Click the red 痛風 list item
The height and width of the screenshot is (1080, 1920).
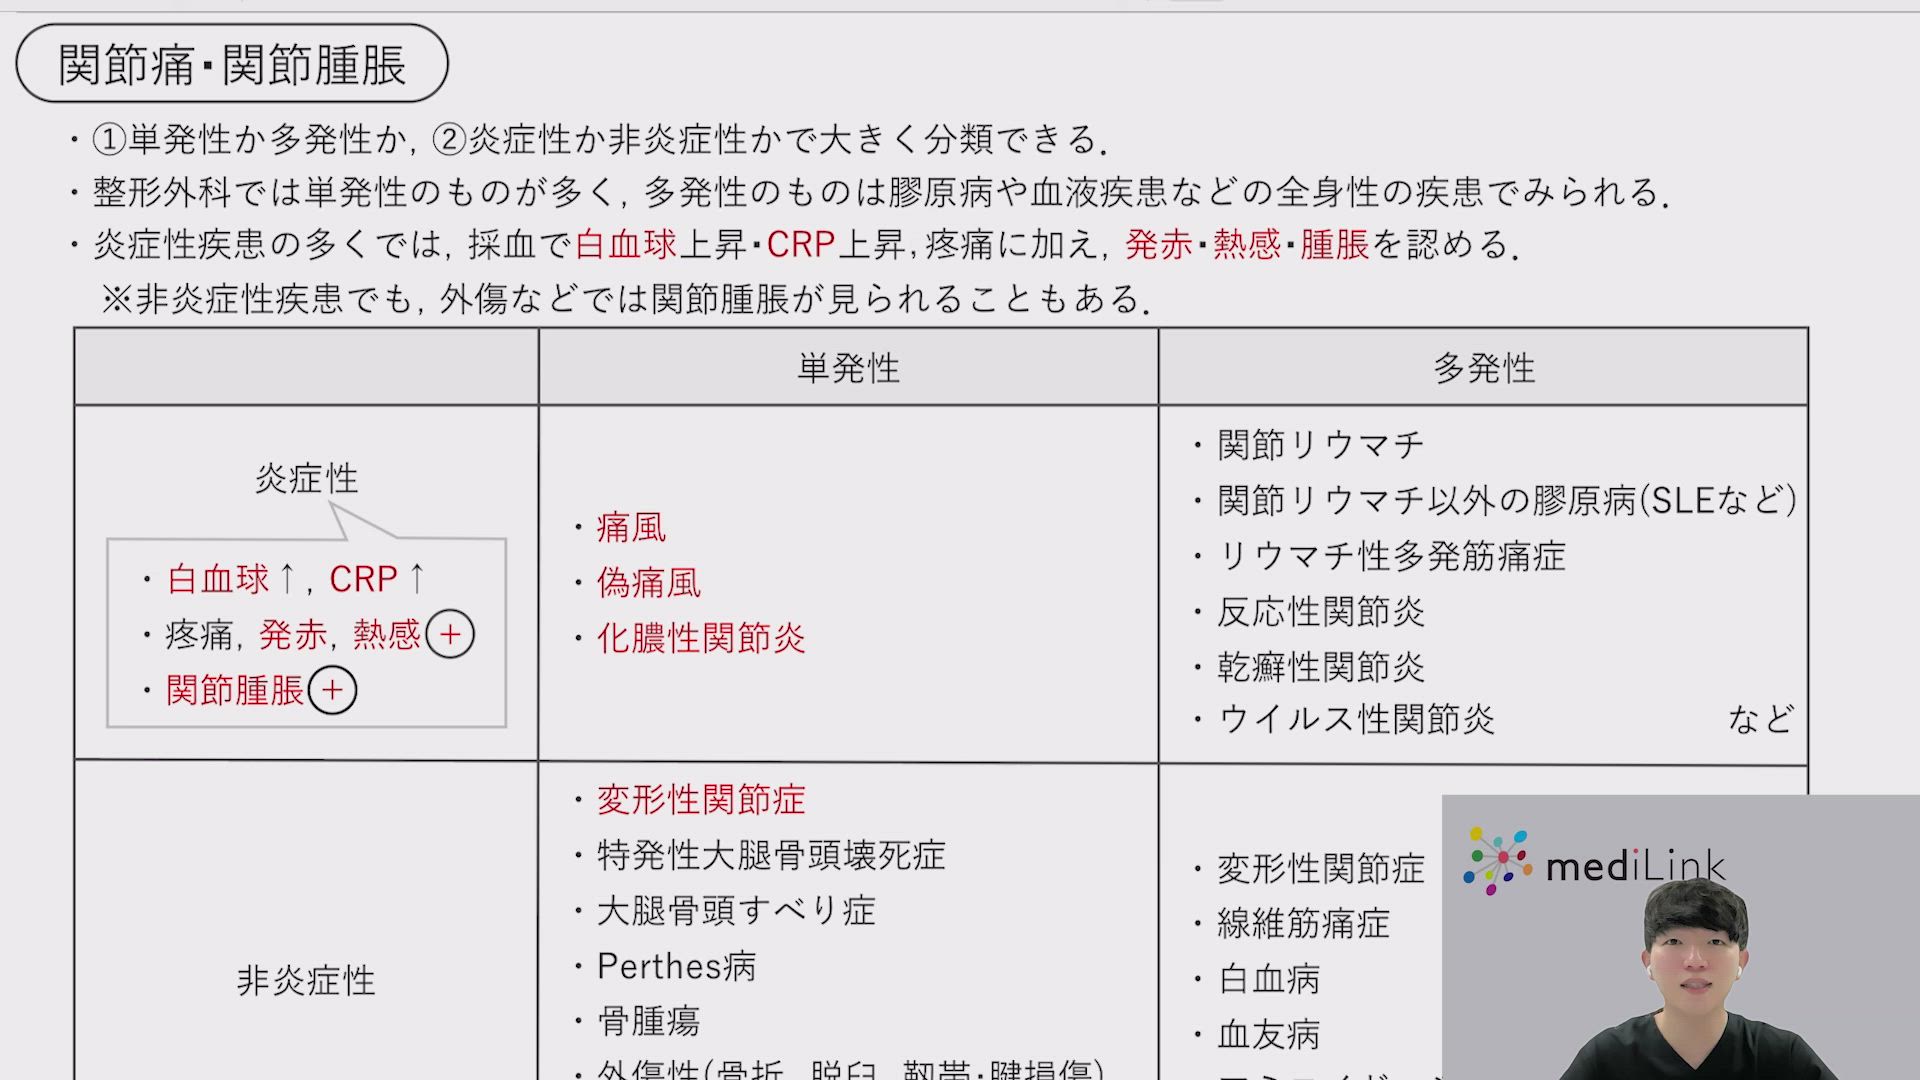tap(631, 527)
